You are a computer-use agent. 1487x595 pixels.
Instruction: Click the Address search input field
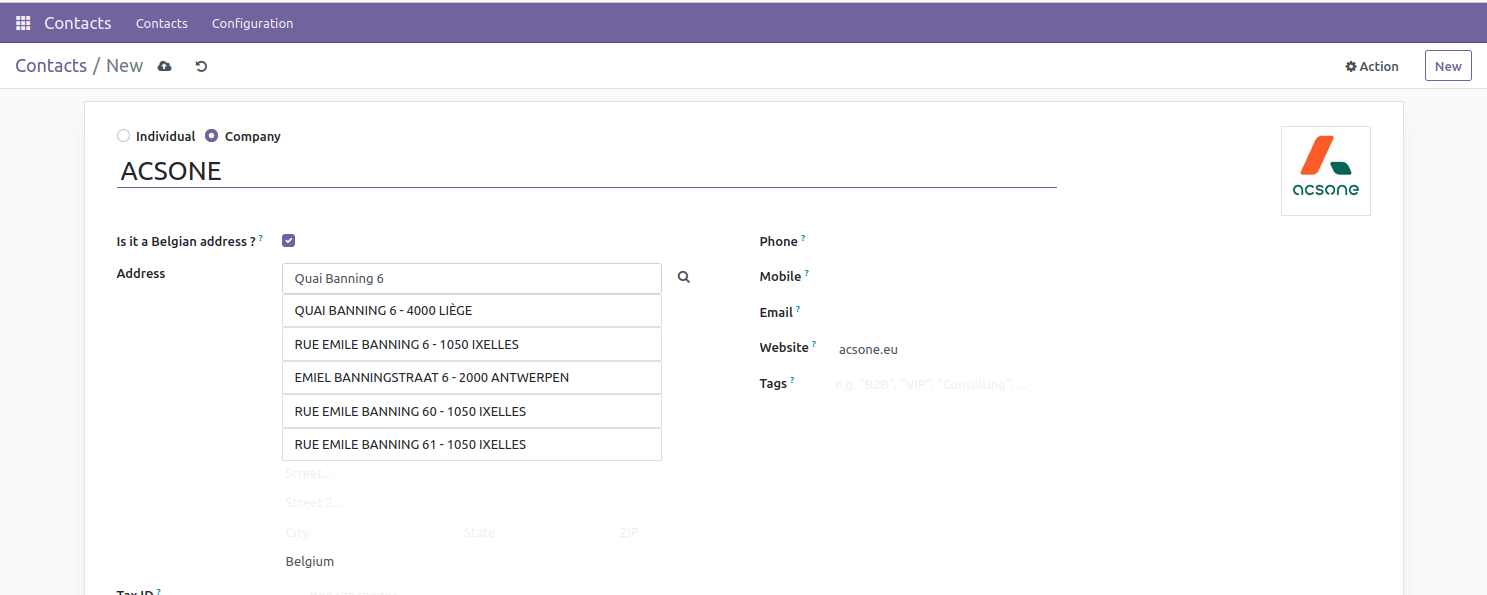pos(472,278)
